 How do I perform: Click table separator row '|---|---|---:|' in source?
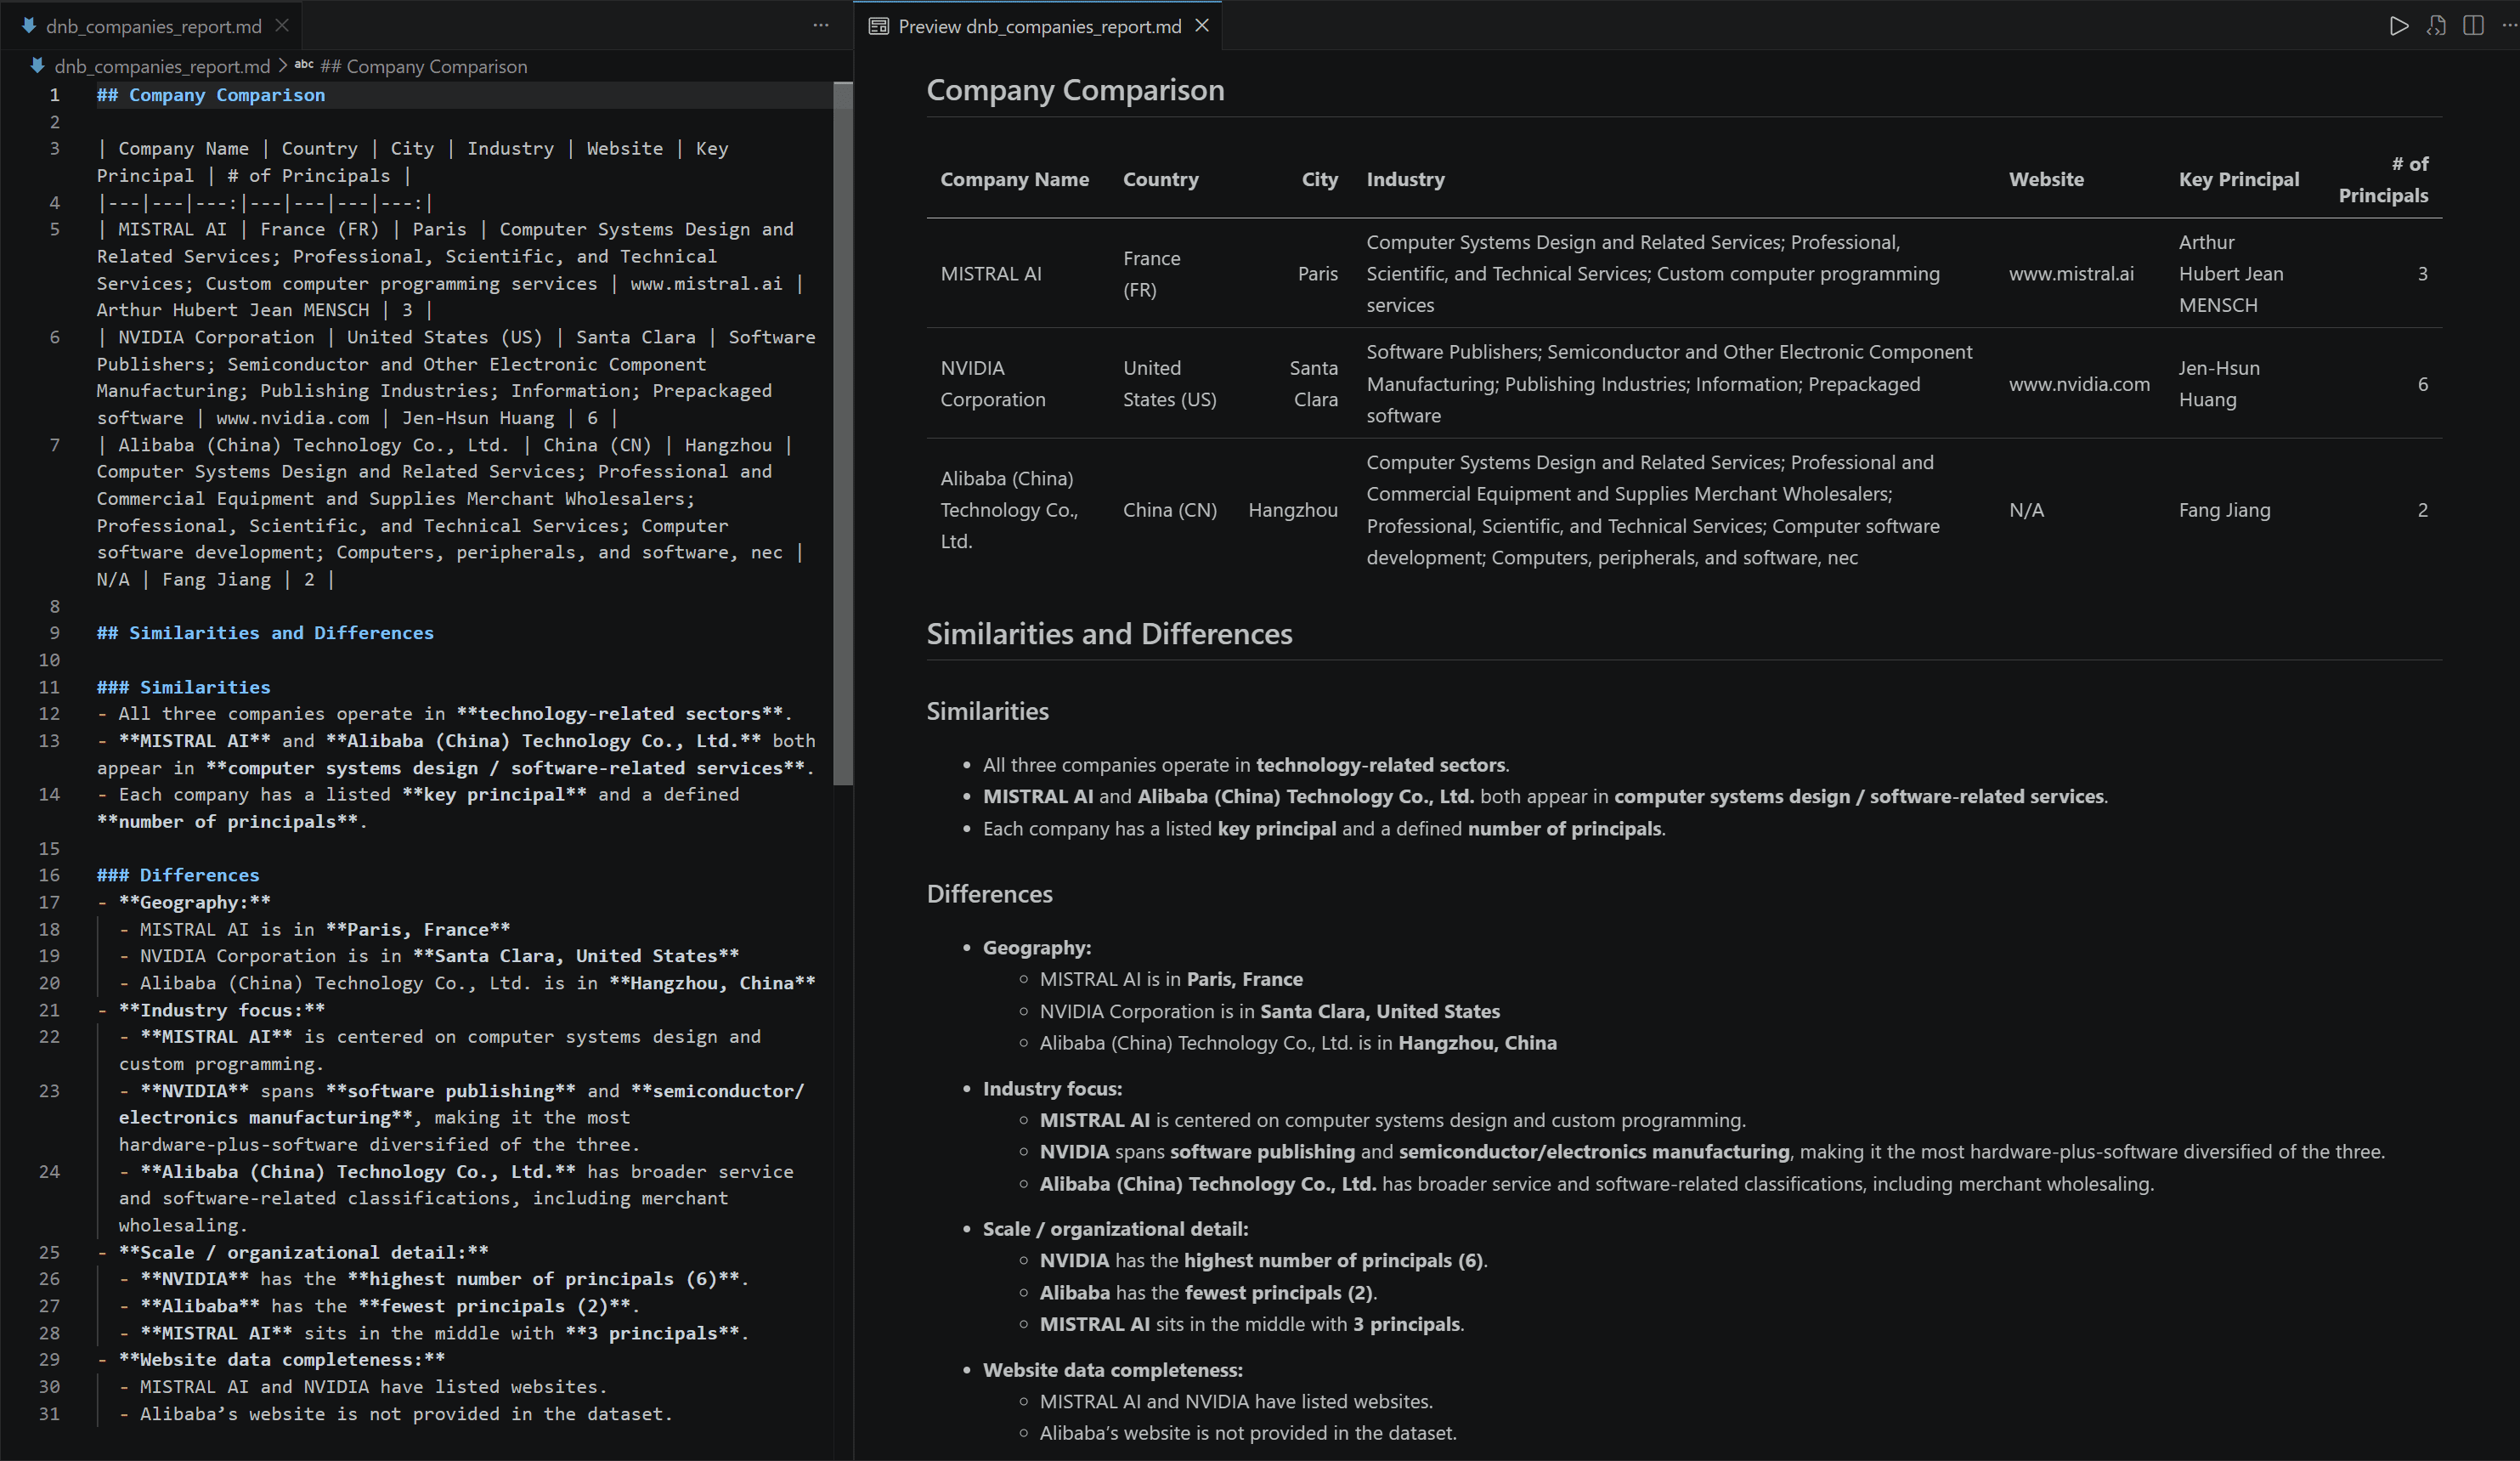pyautogui.click(x=265, y=203)
